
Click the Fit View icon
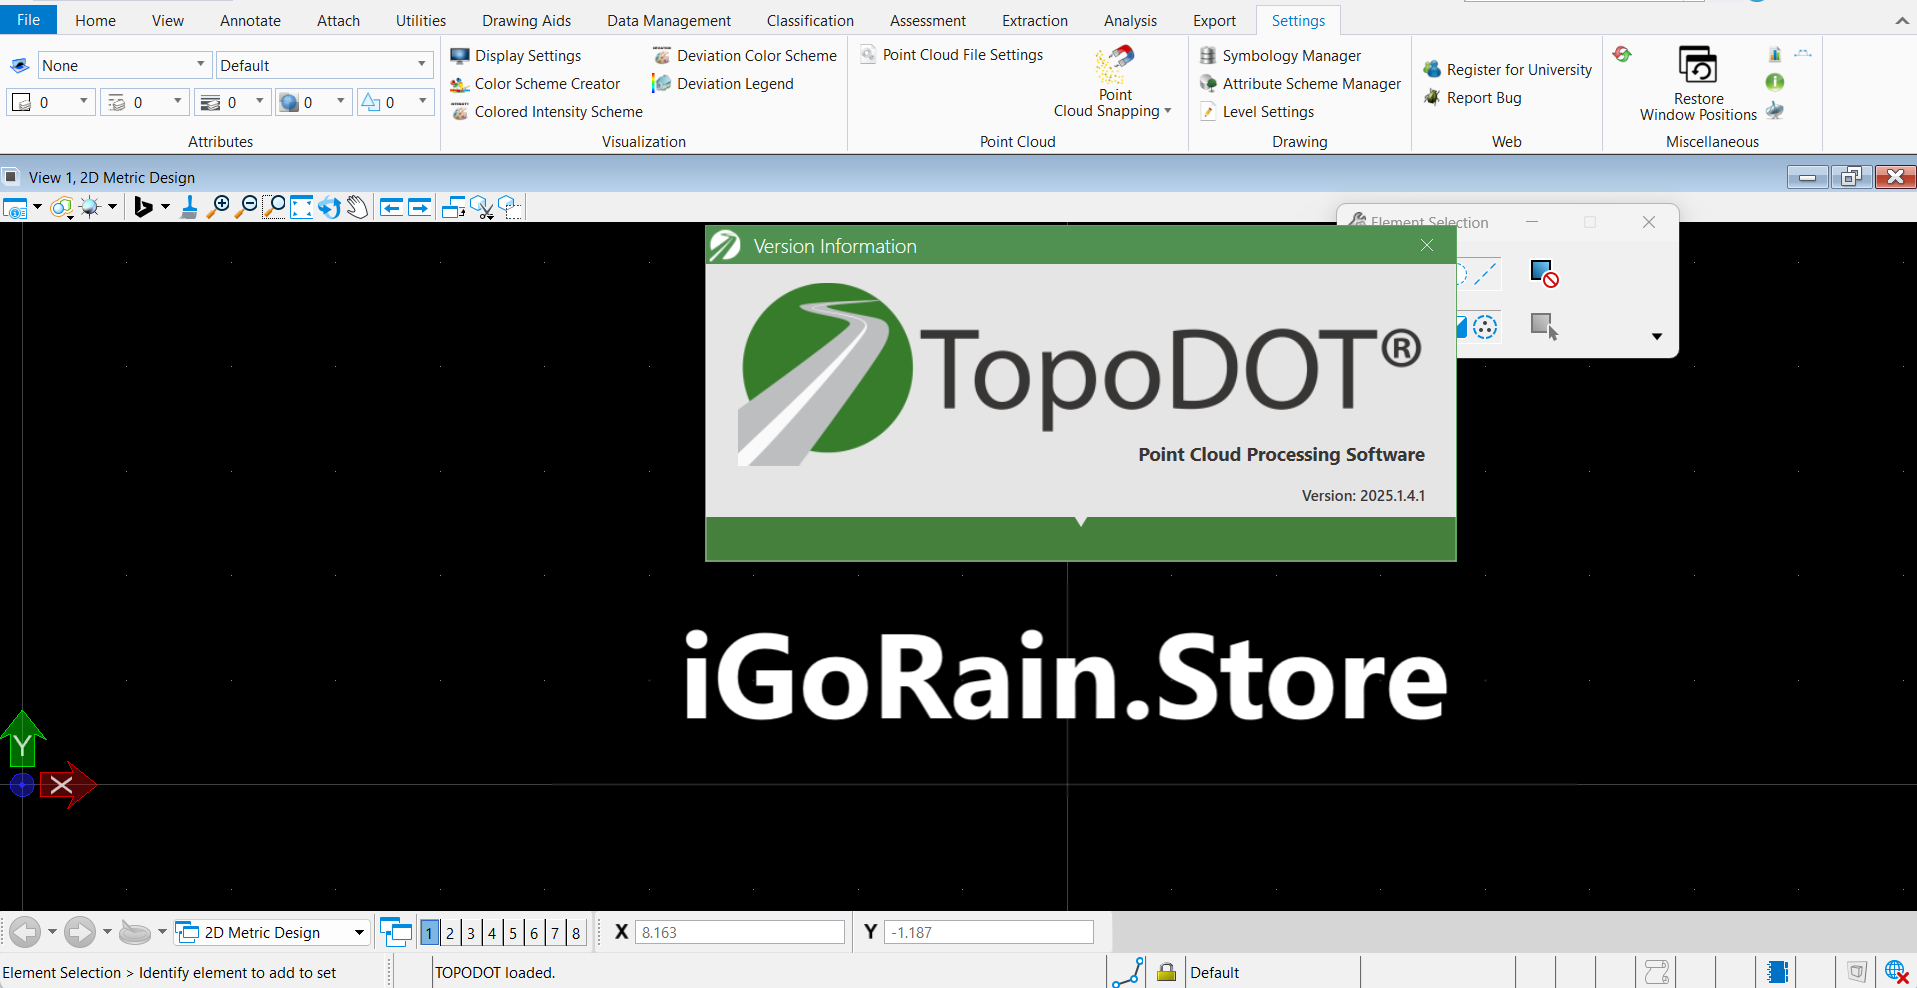point(301,207)
